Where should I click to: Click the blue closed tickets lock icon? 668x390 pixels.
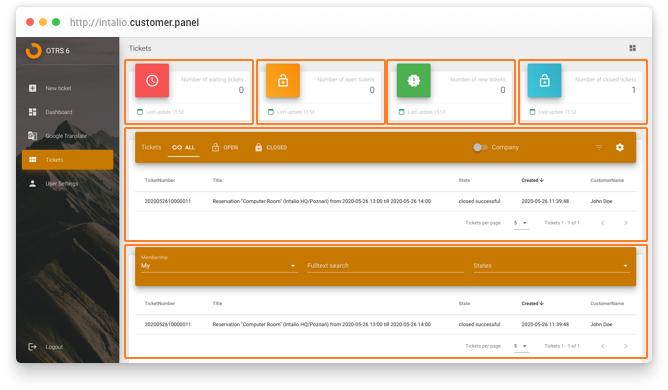pos(544,81)
